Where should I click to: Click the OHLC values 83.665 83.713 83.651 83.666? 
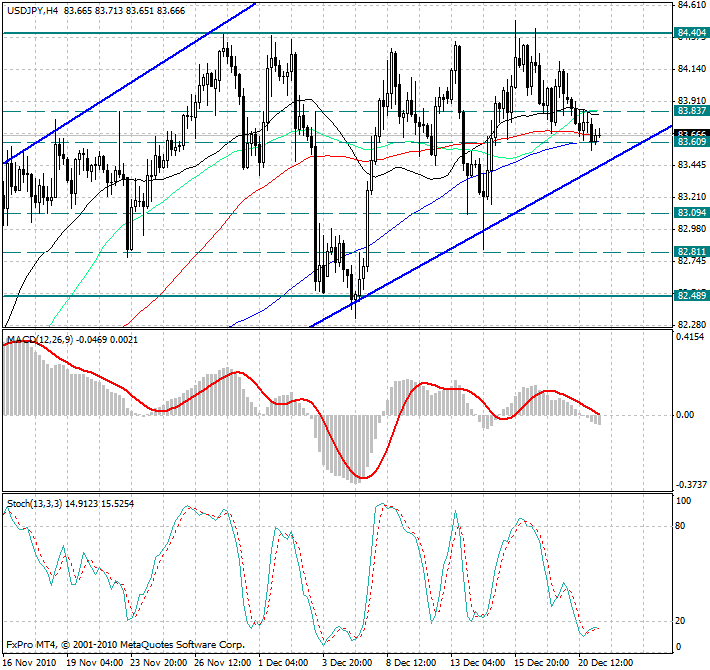[x=125, y=10]
